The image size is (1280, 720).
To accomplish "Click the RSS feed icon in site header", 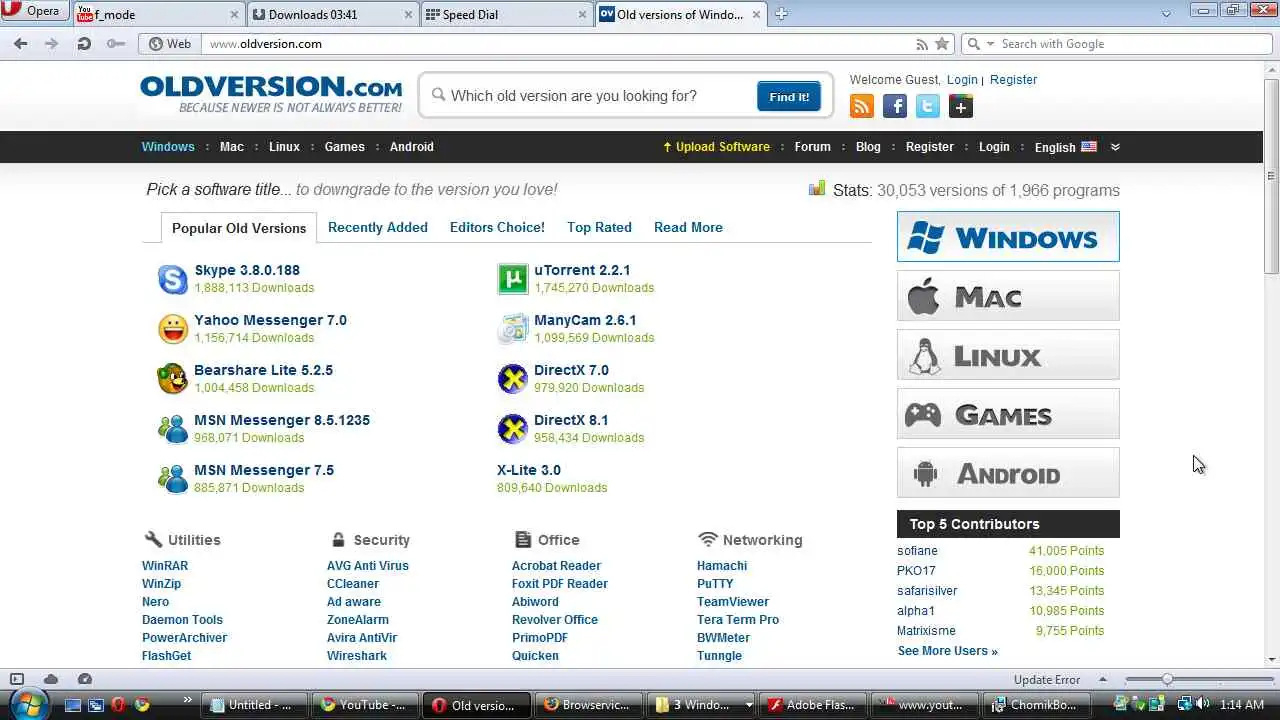I will (x=862, y=107).
